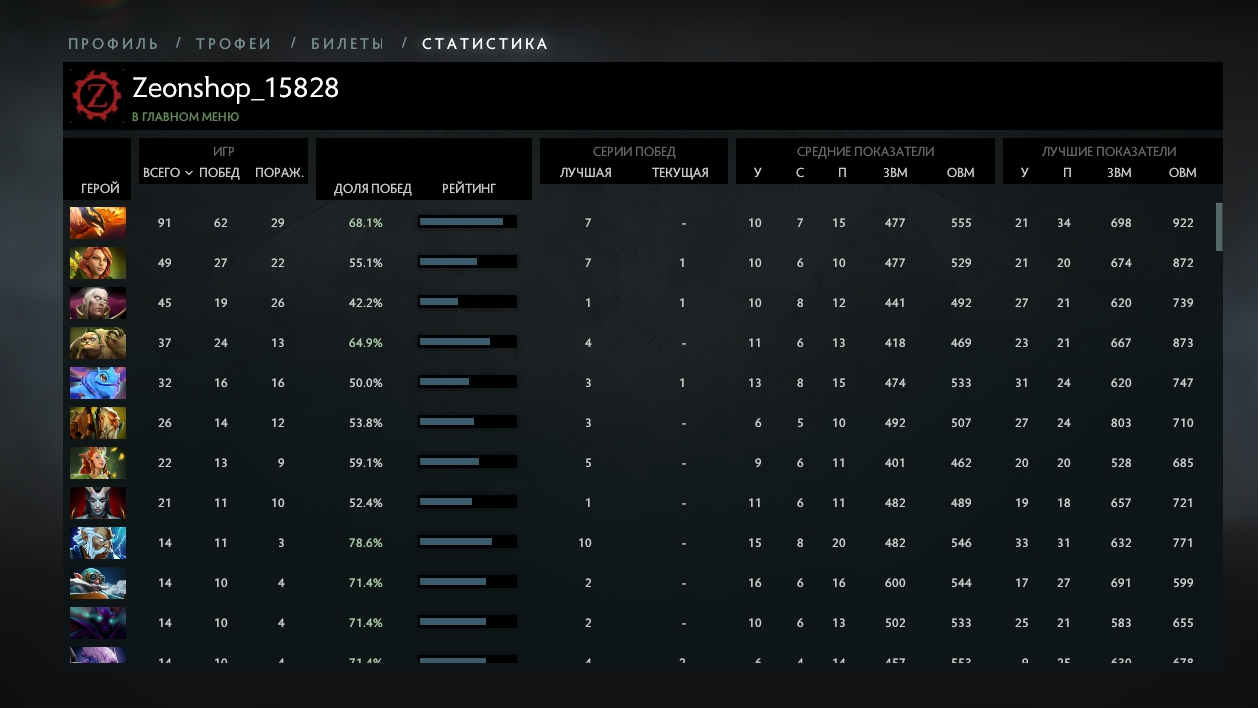The width and height of the screenshot is (1258, 708).
Task: Sort by ДОЛЯ ПОБЕД column header
Action: click(373, 189)
